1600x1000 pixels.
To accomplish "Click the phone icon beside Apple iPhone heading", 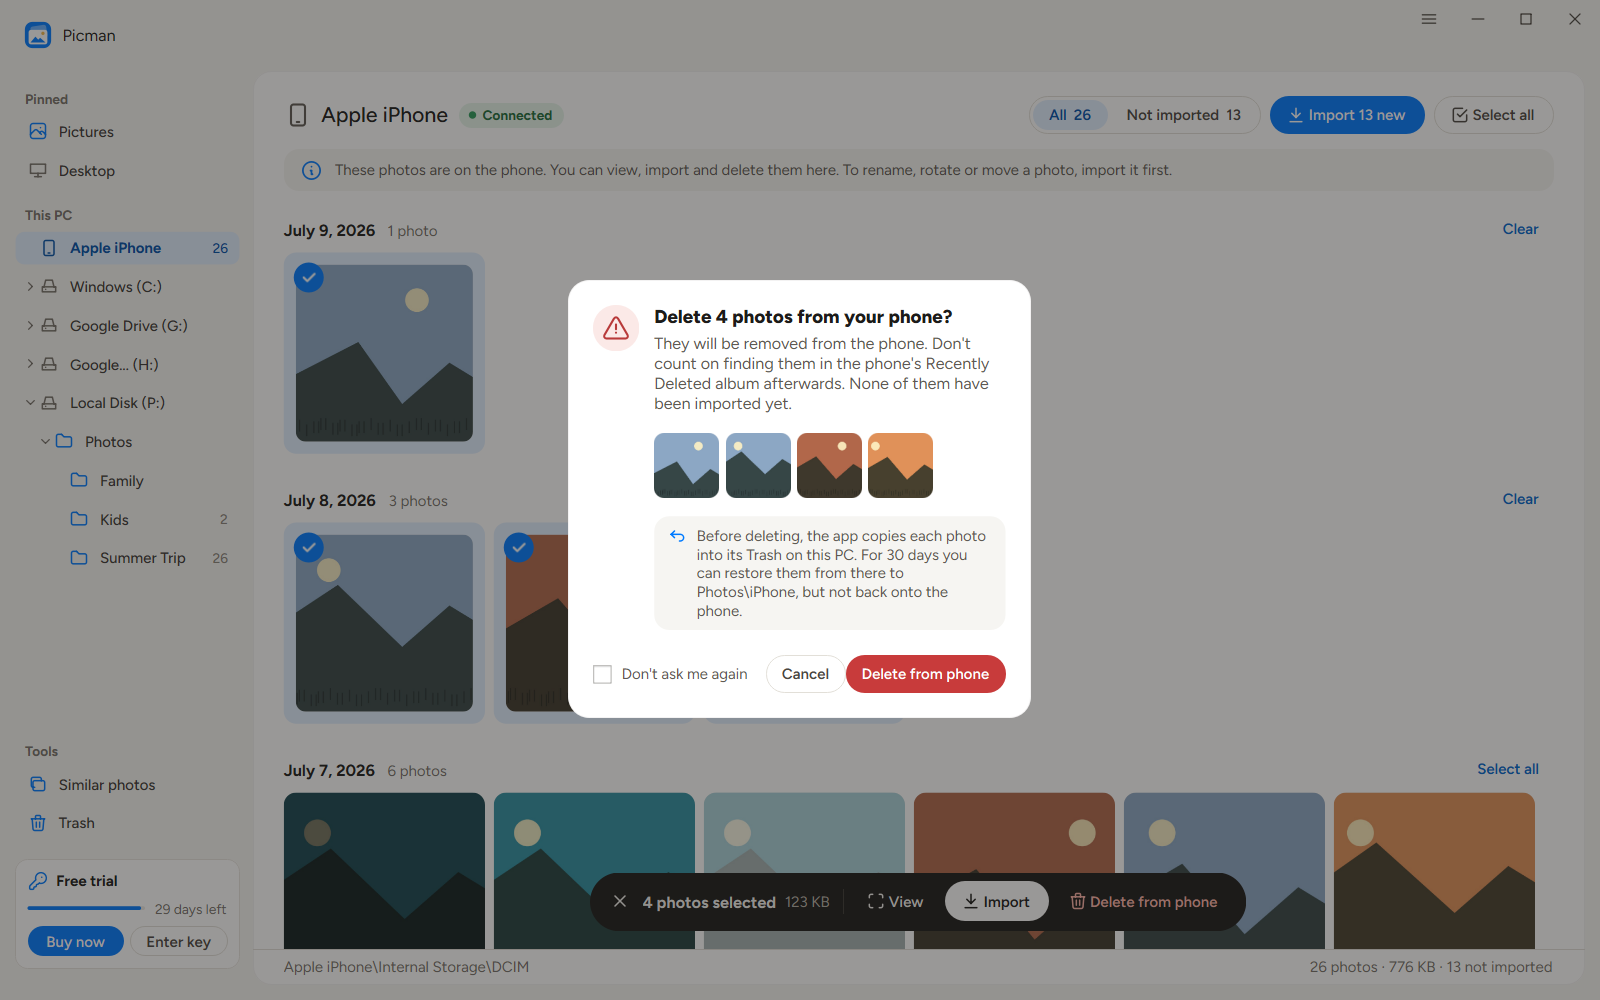I will click(298, 115).
